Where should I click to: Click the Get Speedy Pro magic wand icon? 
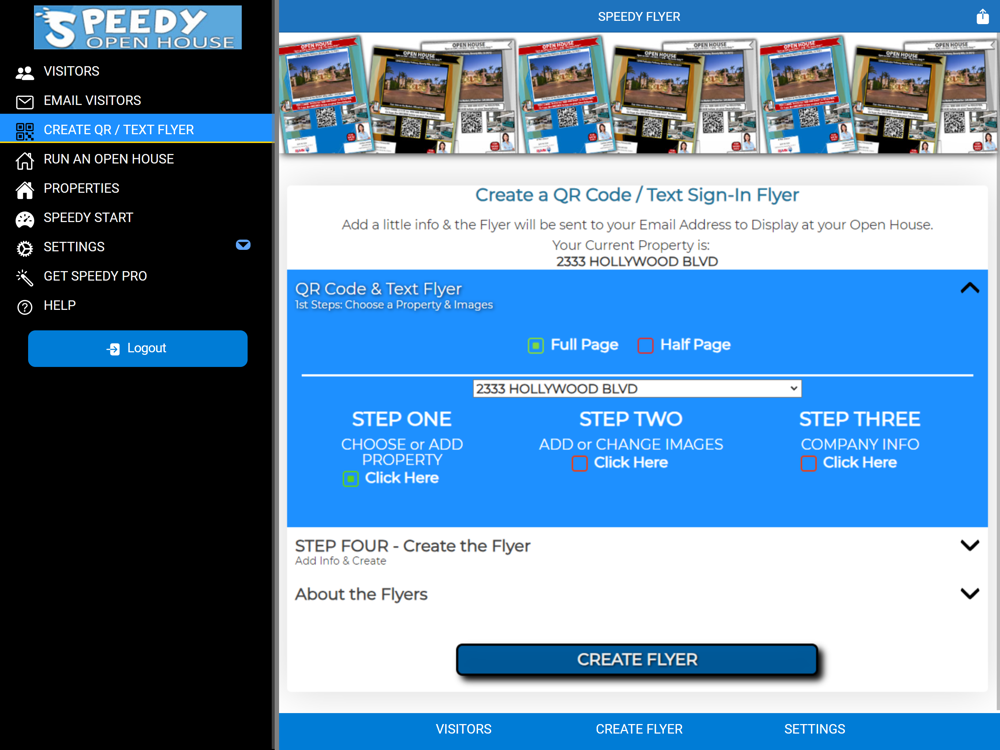tap(25, 277)
